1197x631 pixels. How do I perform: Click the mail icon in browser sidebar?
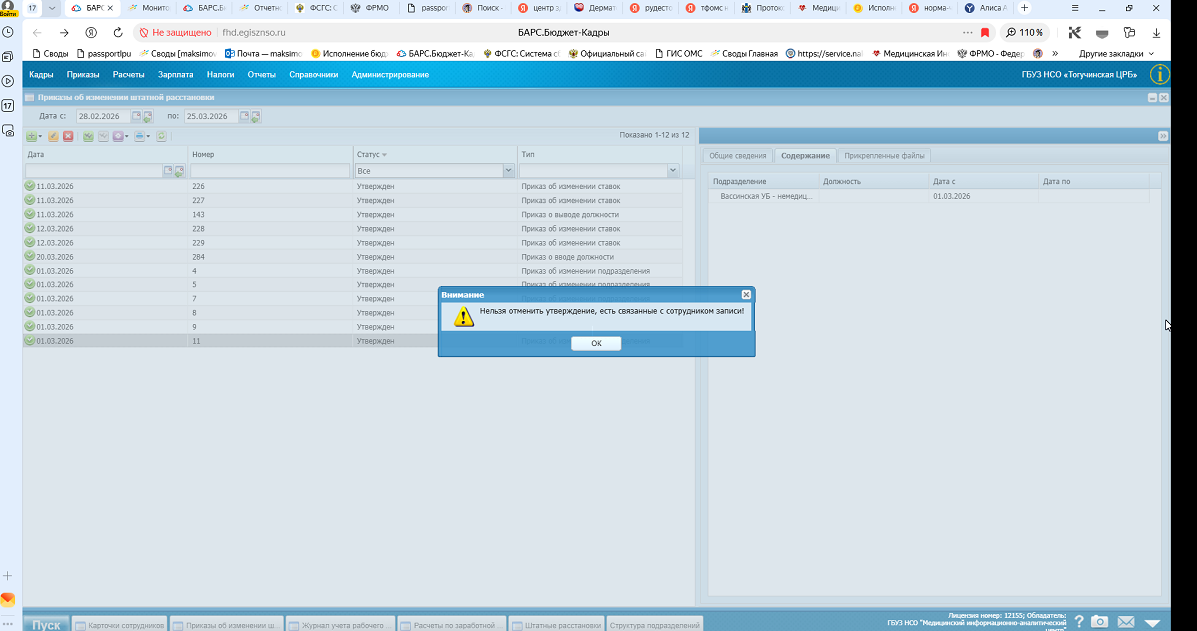(8, 599)
